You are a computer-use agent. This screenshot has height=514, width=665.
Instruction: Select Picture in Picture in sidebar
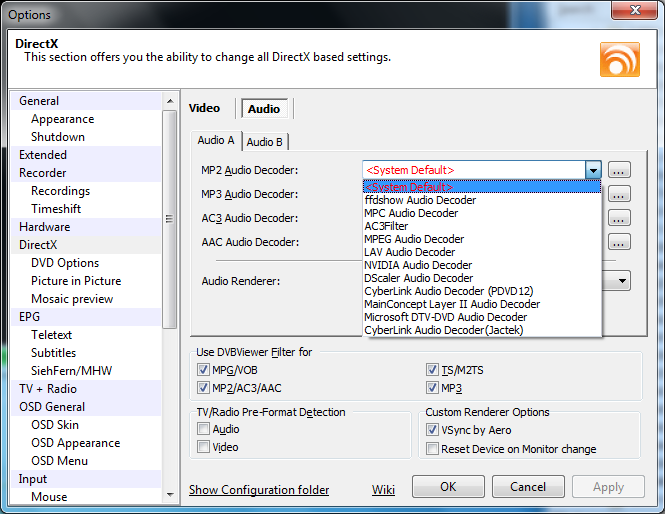[76, 281]
